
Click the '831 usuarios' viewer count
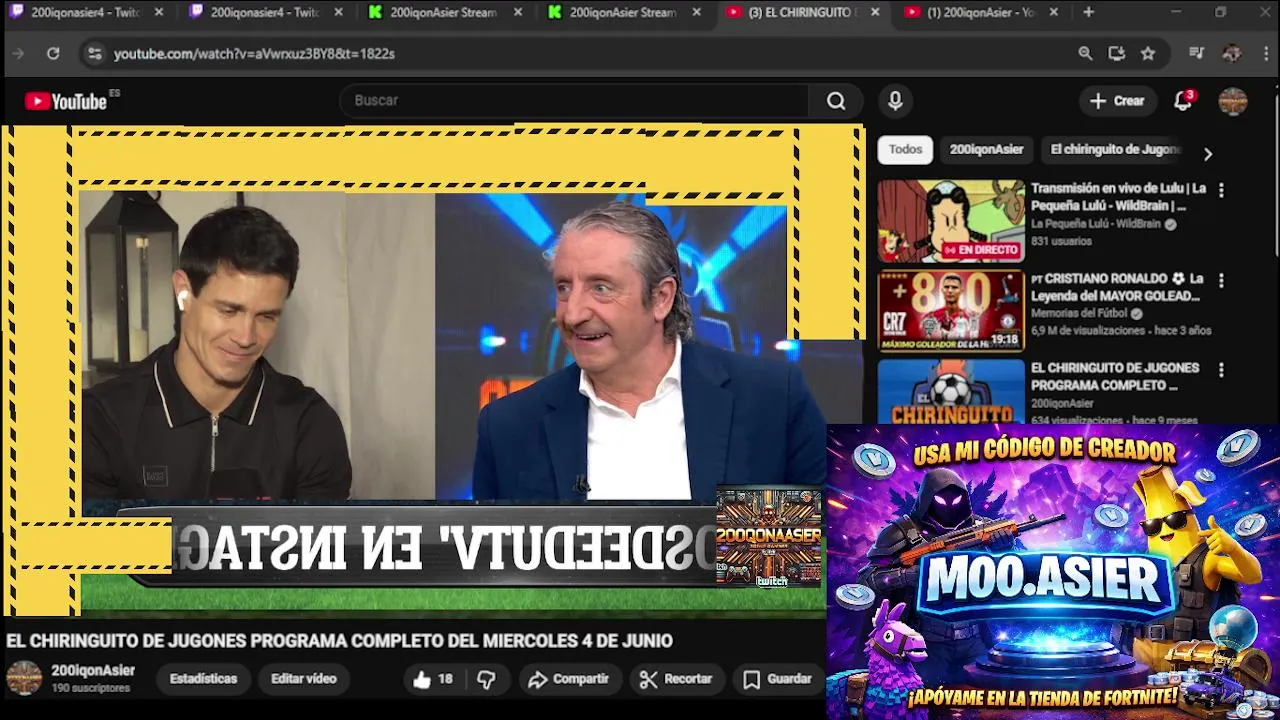pos(1061,241)
